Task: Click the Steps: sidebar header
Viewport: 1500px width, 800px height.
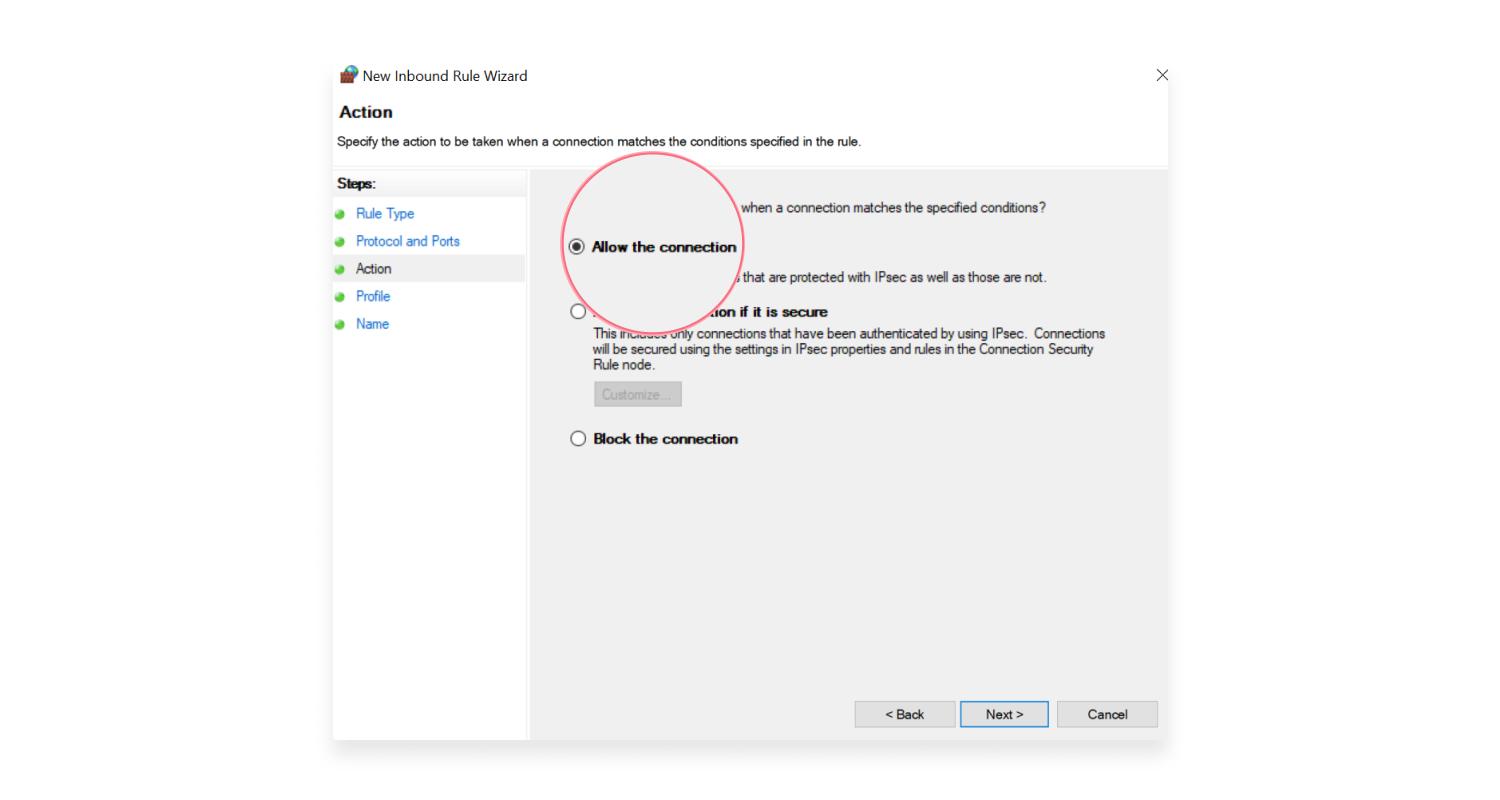Action: (x=357, y=184)
